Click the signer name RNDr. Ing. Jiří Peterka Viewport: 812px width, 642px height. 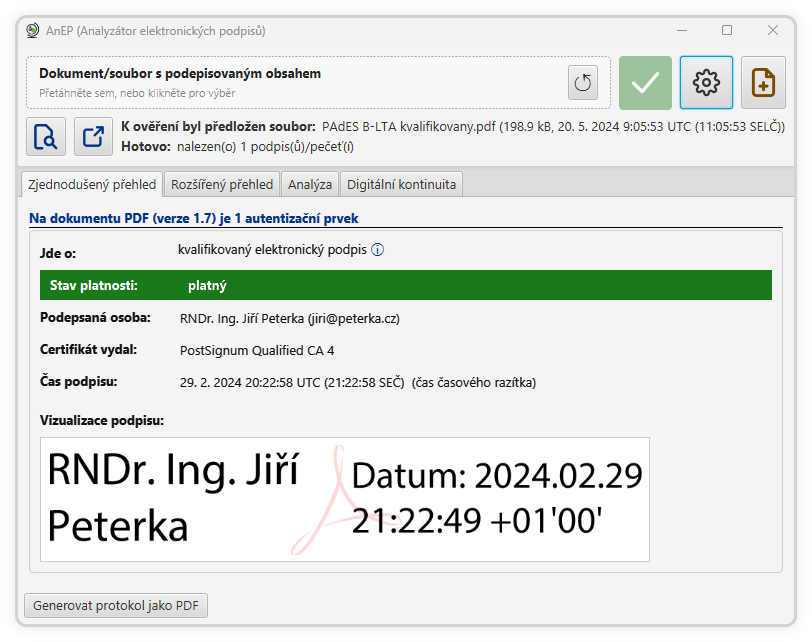click(x=242, y=318)
